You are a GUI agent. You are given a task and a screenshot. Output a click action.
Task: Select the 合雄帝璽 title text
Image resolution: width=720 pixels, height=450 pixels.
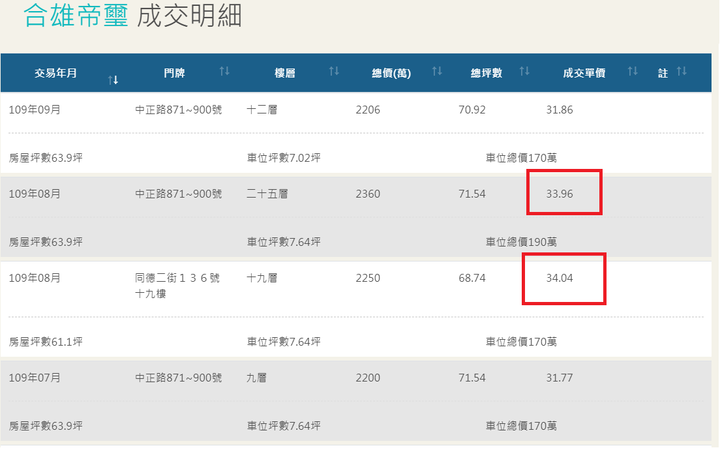[76, 15]
